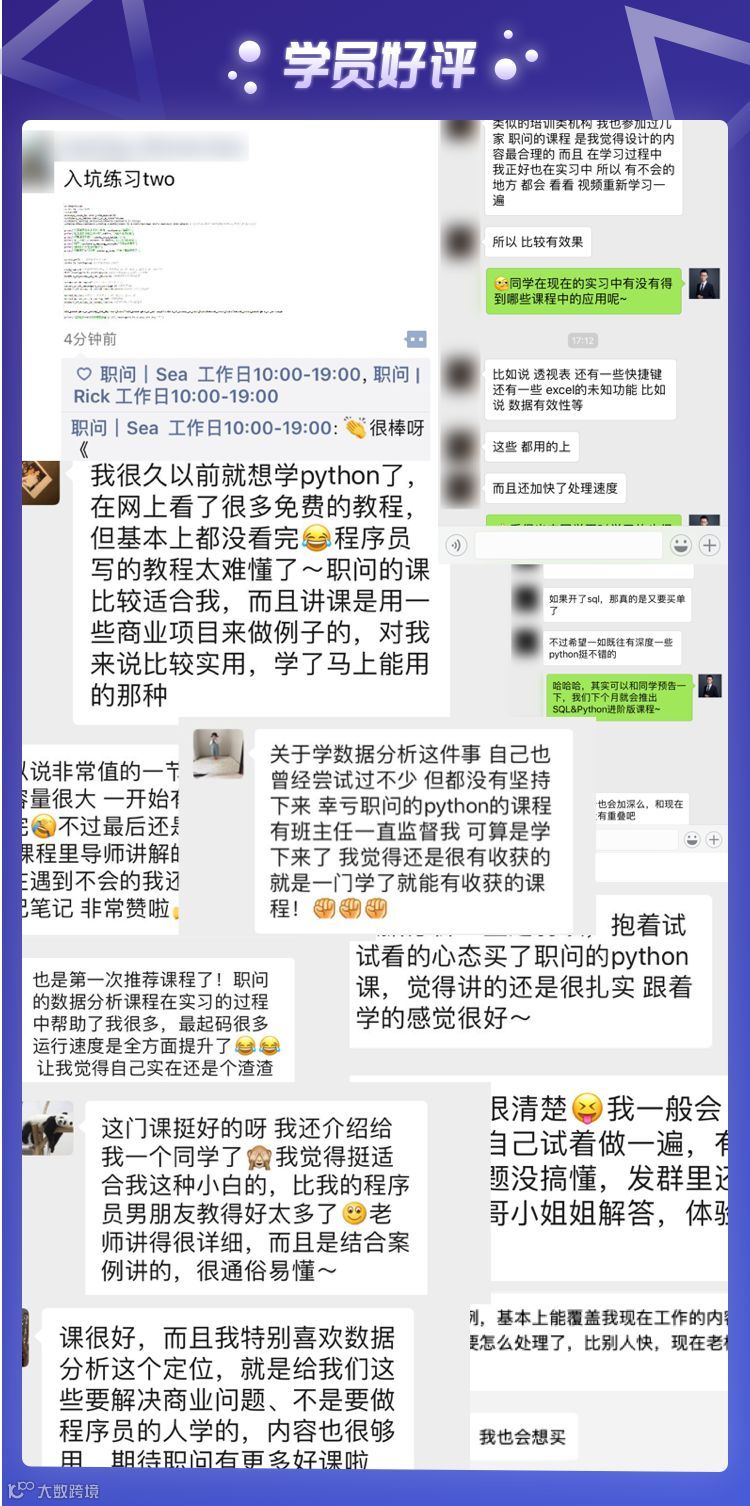
Task: Tap the Moments comment button beside 4分钟前
Action: 415,339
